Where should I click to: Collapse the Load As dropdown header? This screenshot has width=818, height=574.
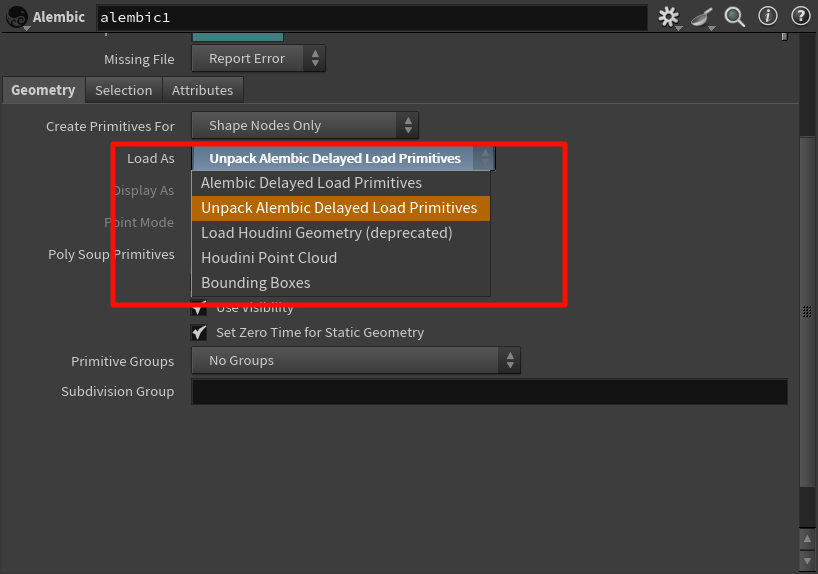(x=343, y=158)
